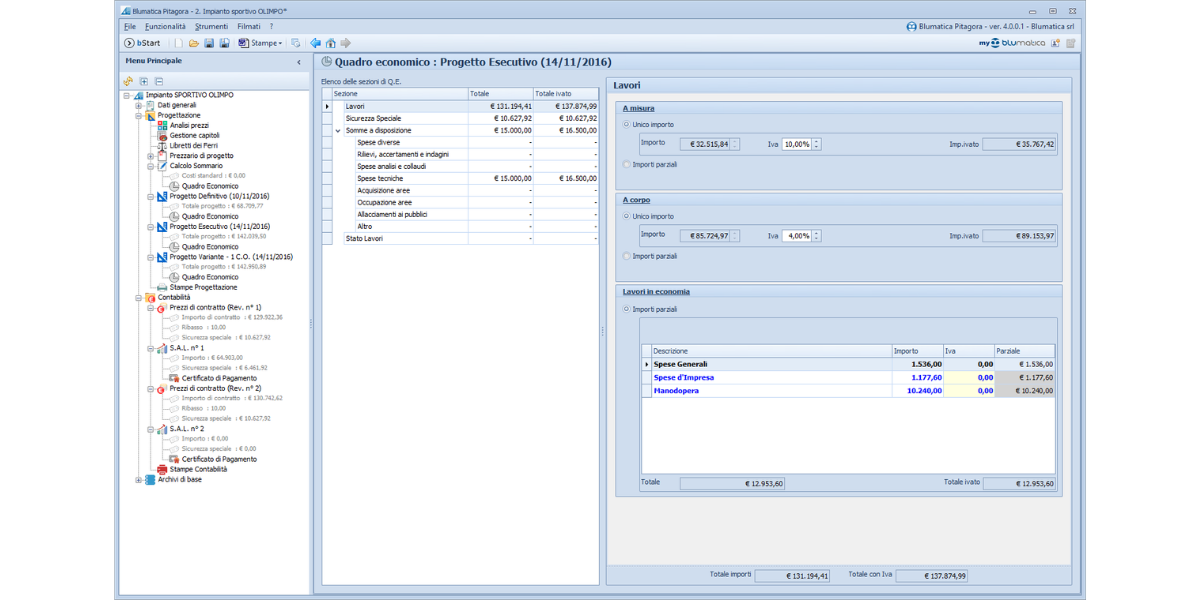The width and height of the screenshot is (1200, 600).
Task: Open Analisi prezzi from the tree
Action: point(188,125)
